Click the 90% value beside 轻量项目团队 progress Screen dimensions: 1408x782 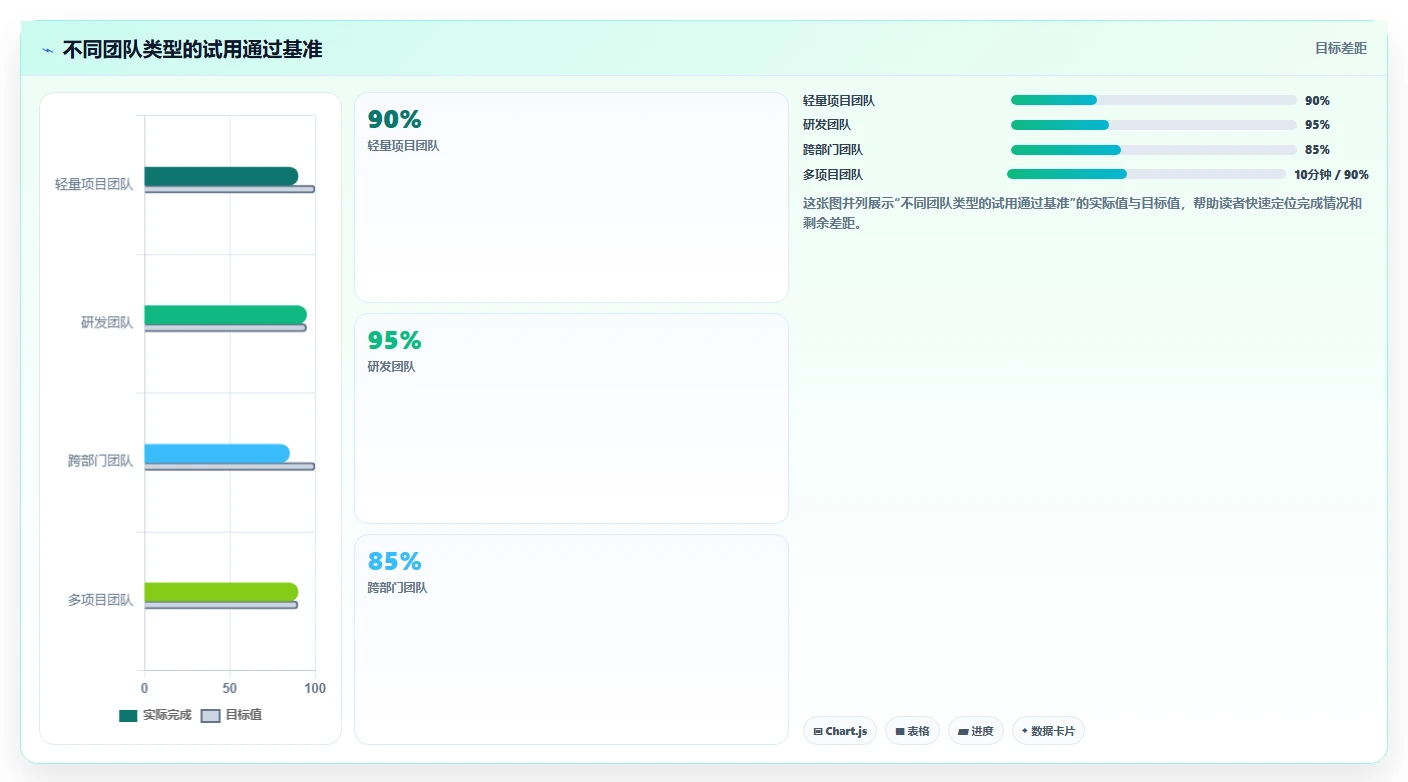click(x=1317, y=100)
